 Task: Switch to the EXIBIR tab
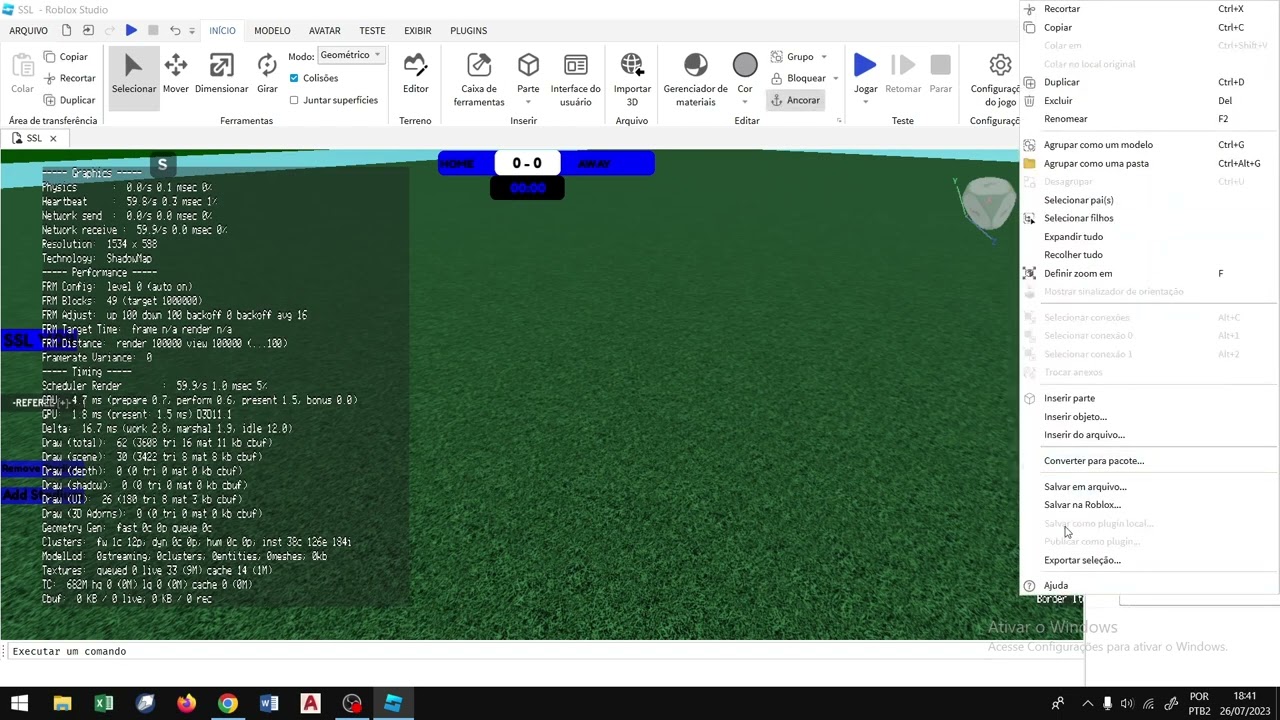click(417, 31)
